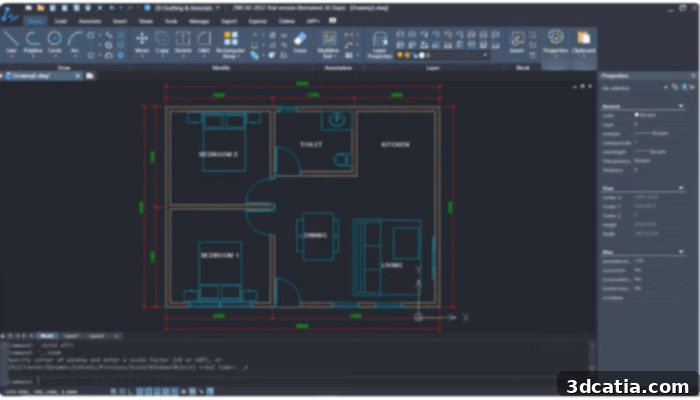The image size is (700, 400).
Task: Select the Erase tool
Action: pyautogui.click(x=300, y=42)
